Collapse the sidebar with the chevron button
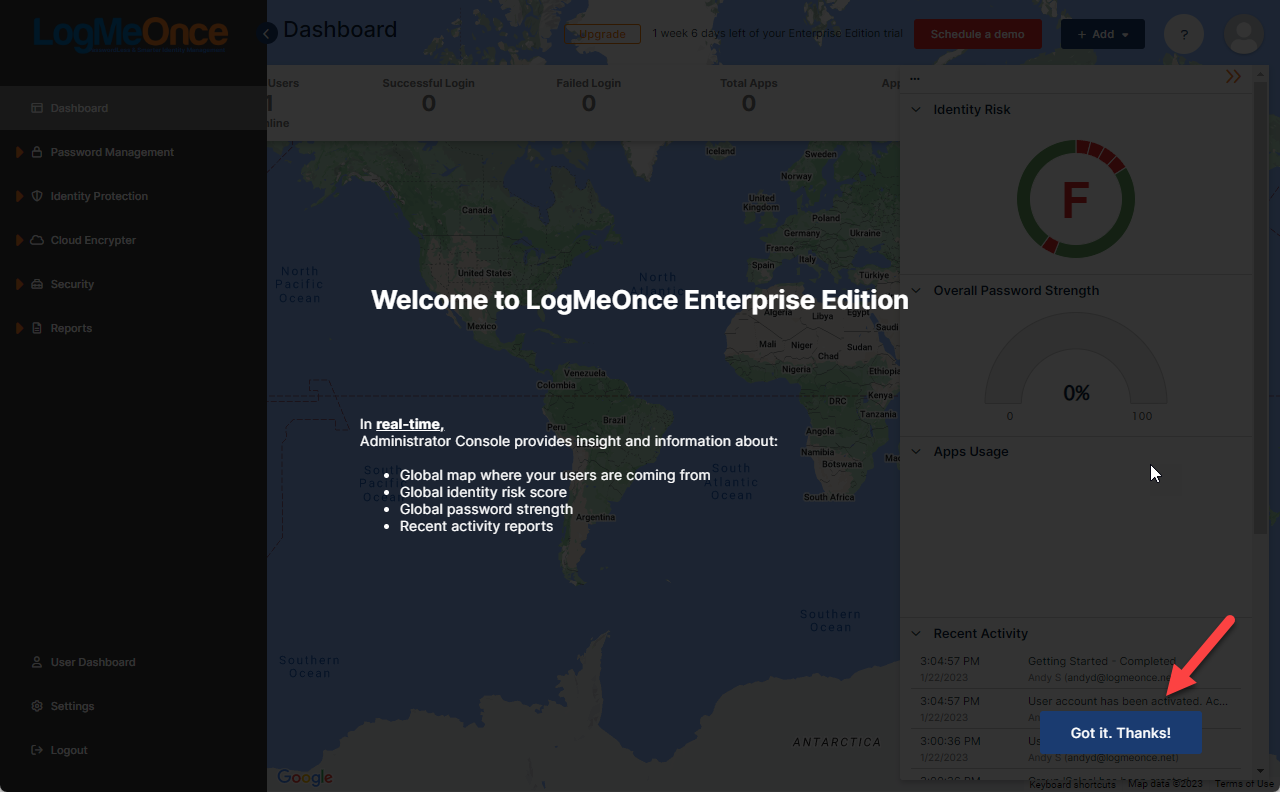1280x792 pixels. tap(267, 34)
